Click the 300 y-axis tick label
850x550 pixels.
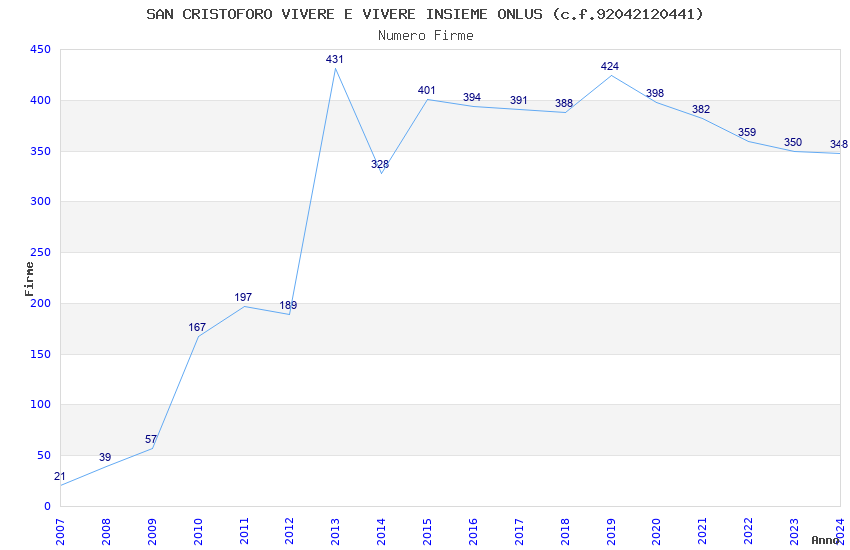40,202
